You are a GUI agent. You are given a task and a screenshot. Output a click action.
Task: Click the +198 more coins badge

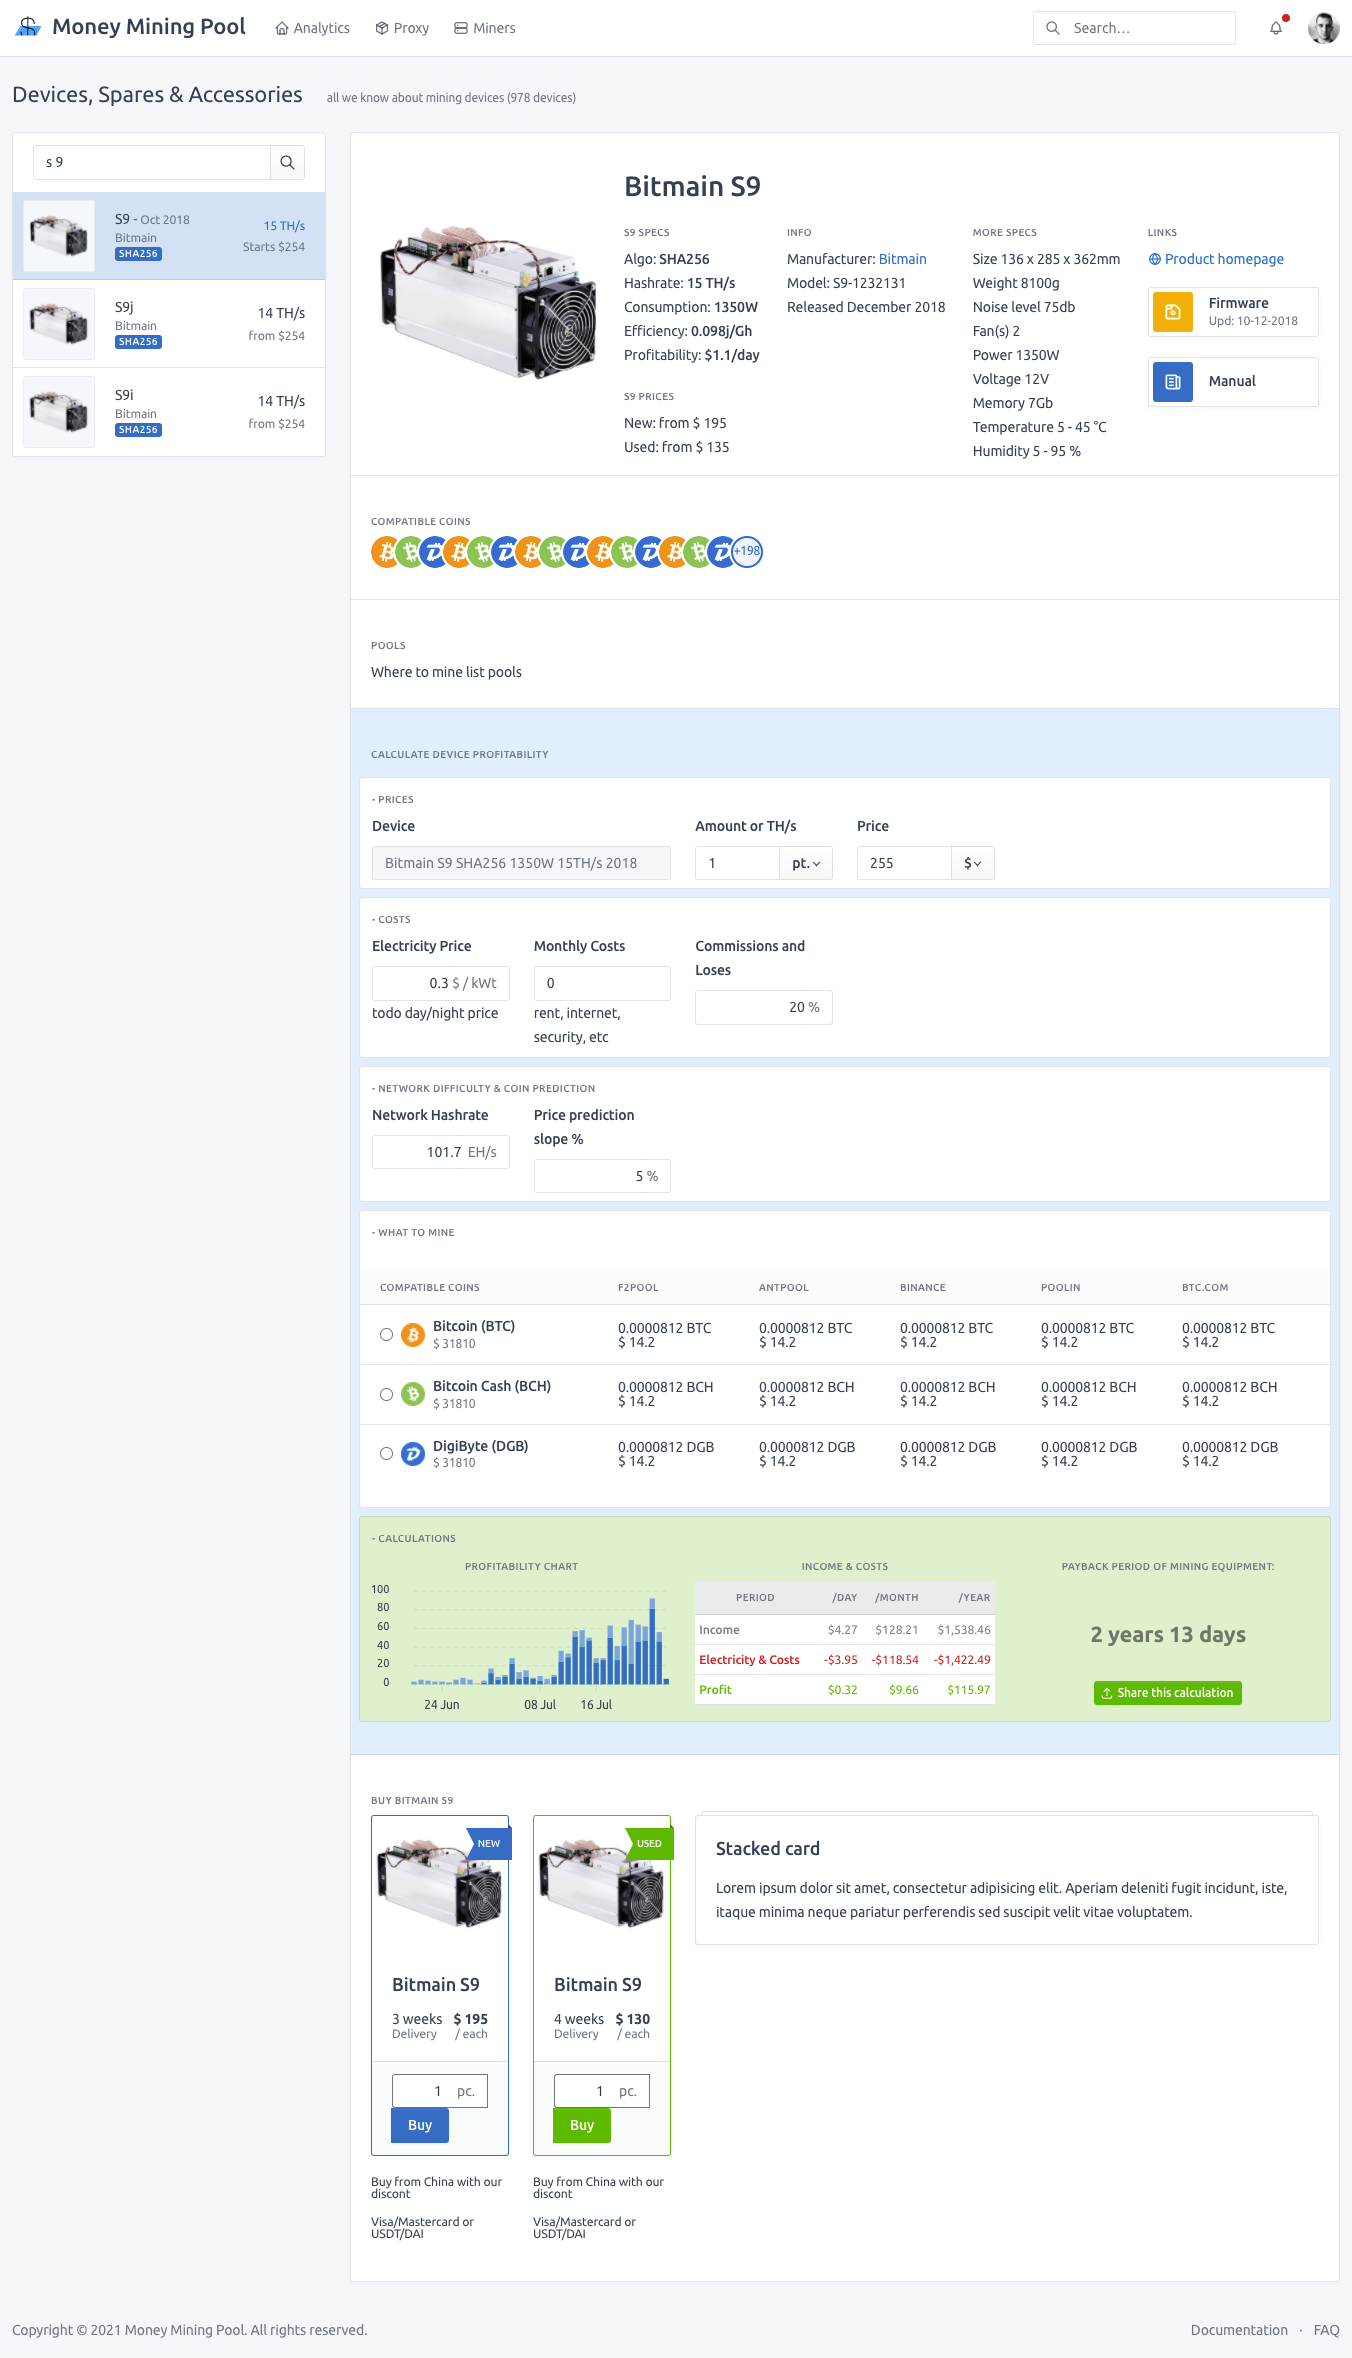click(747, 551)
